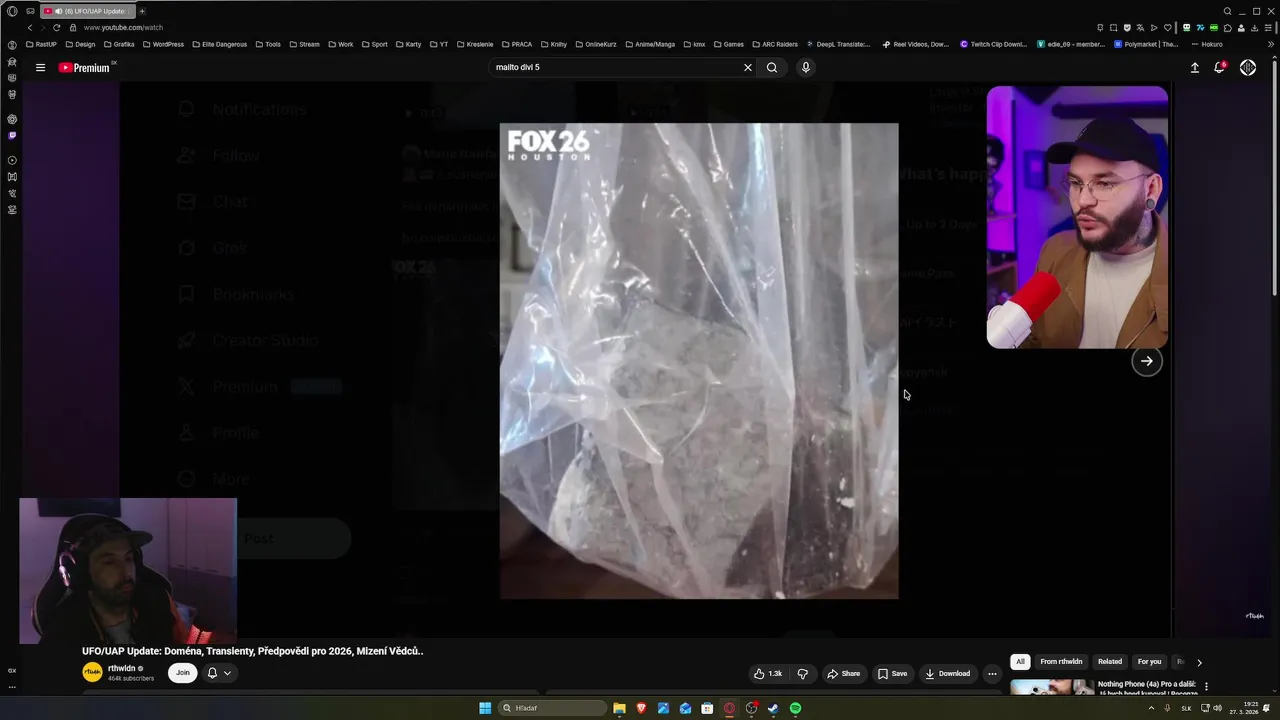
Task: Click the YouTube search magnifier button
Action: click(x=772, y=68)
